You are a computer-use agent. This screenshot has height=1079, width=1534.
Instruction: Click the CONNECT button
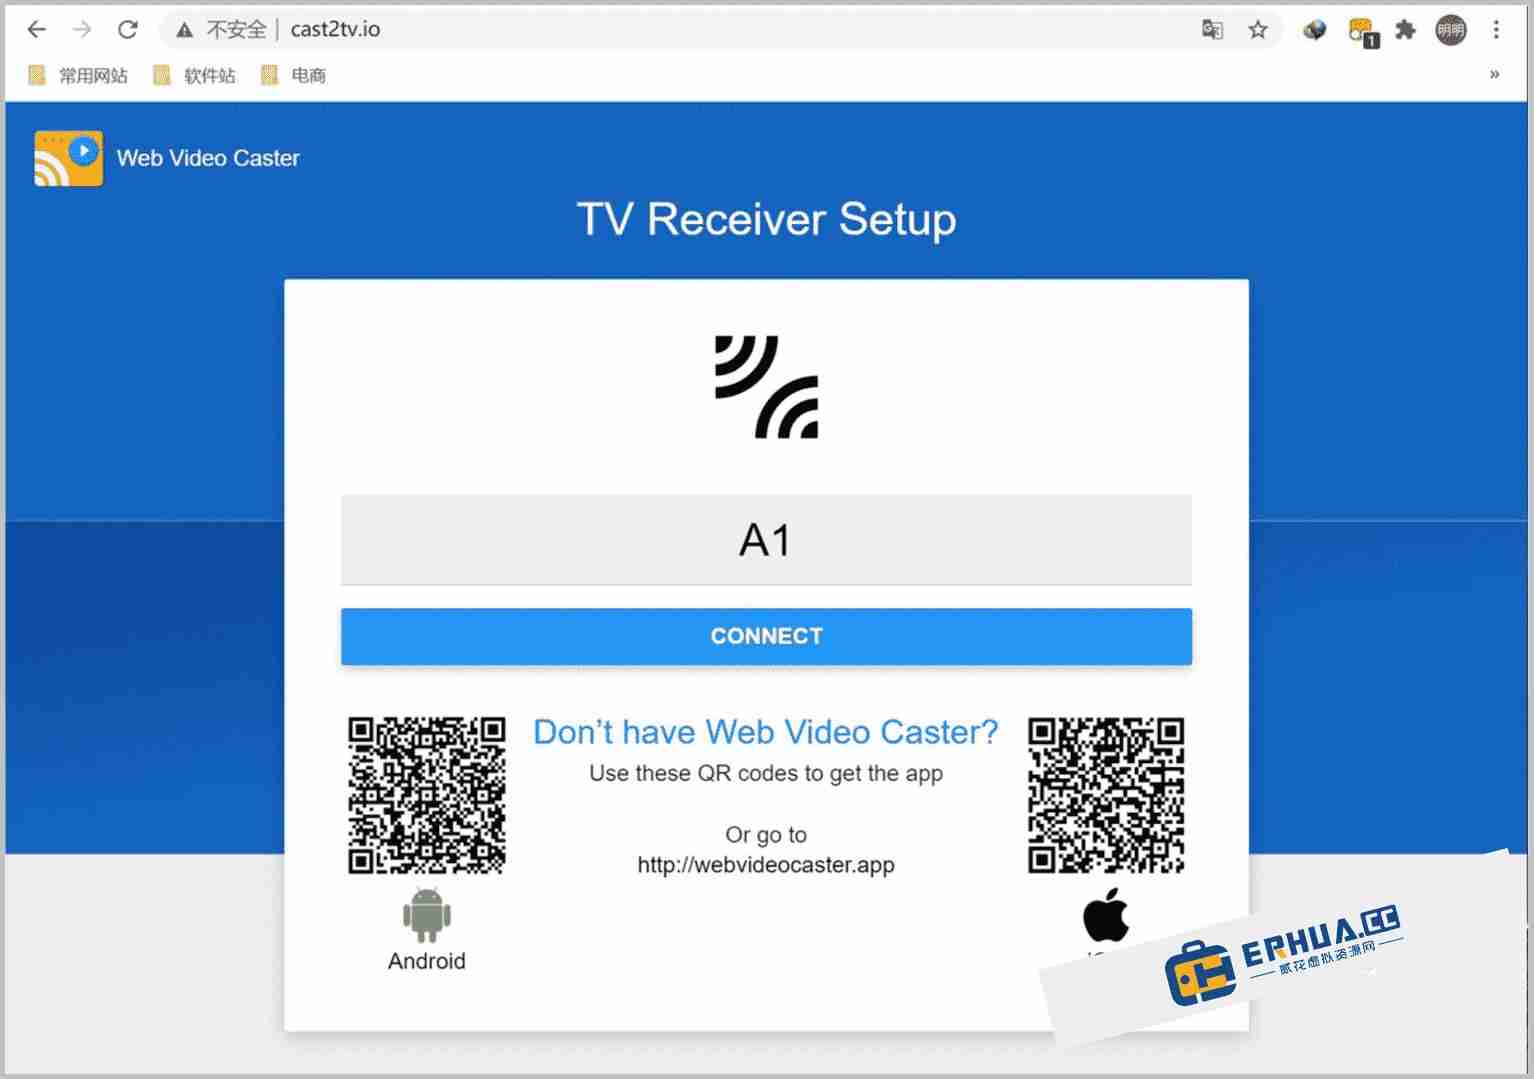[766, 636]
